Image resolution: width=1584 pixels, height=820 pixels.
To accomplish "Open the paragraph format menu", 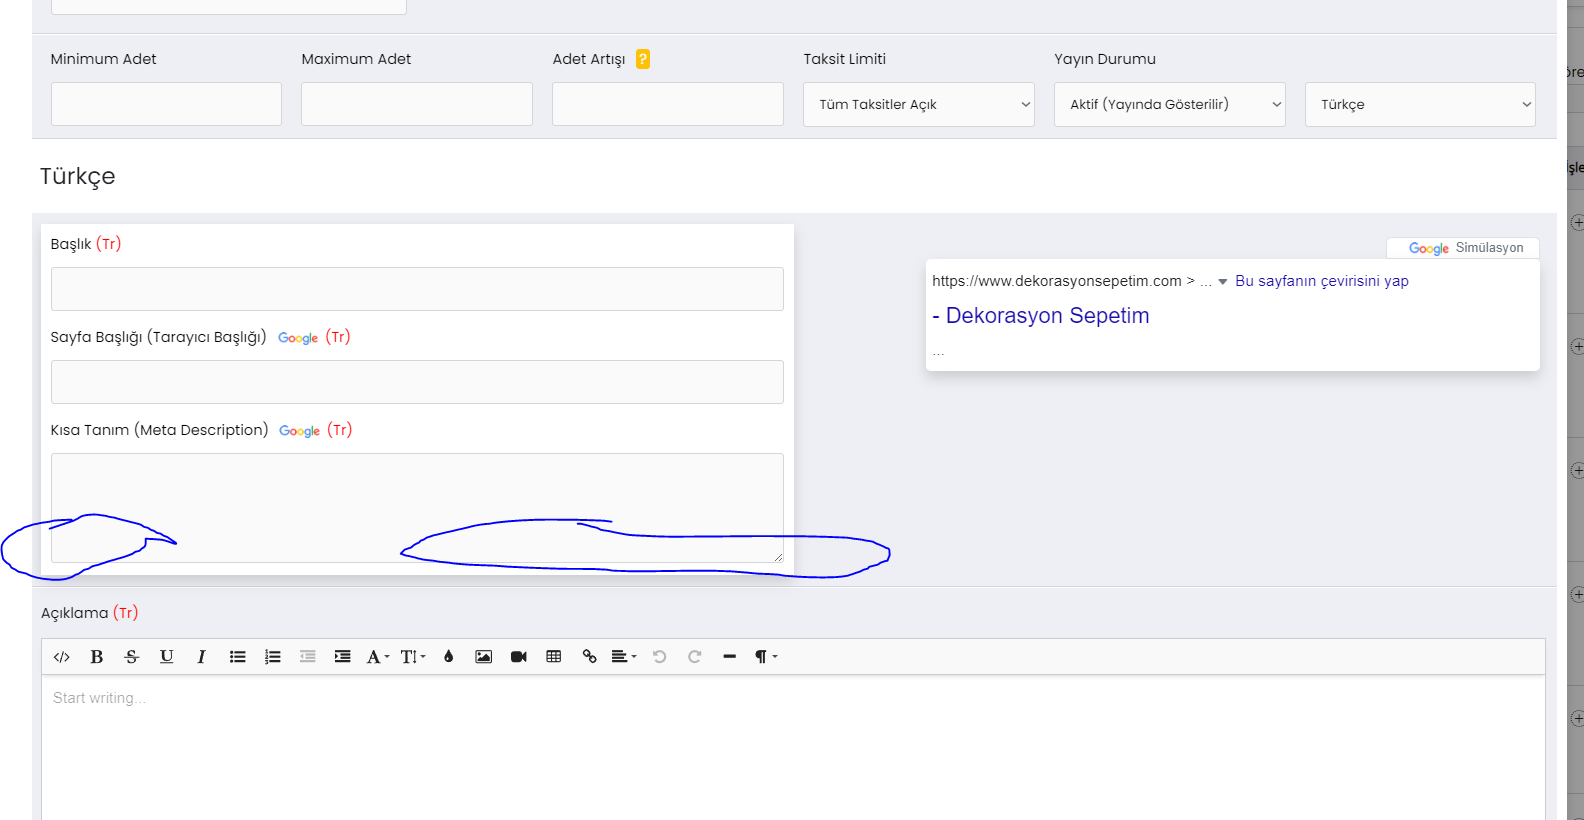I will pyautogui.click(x=765, y=657).
